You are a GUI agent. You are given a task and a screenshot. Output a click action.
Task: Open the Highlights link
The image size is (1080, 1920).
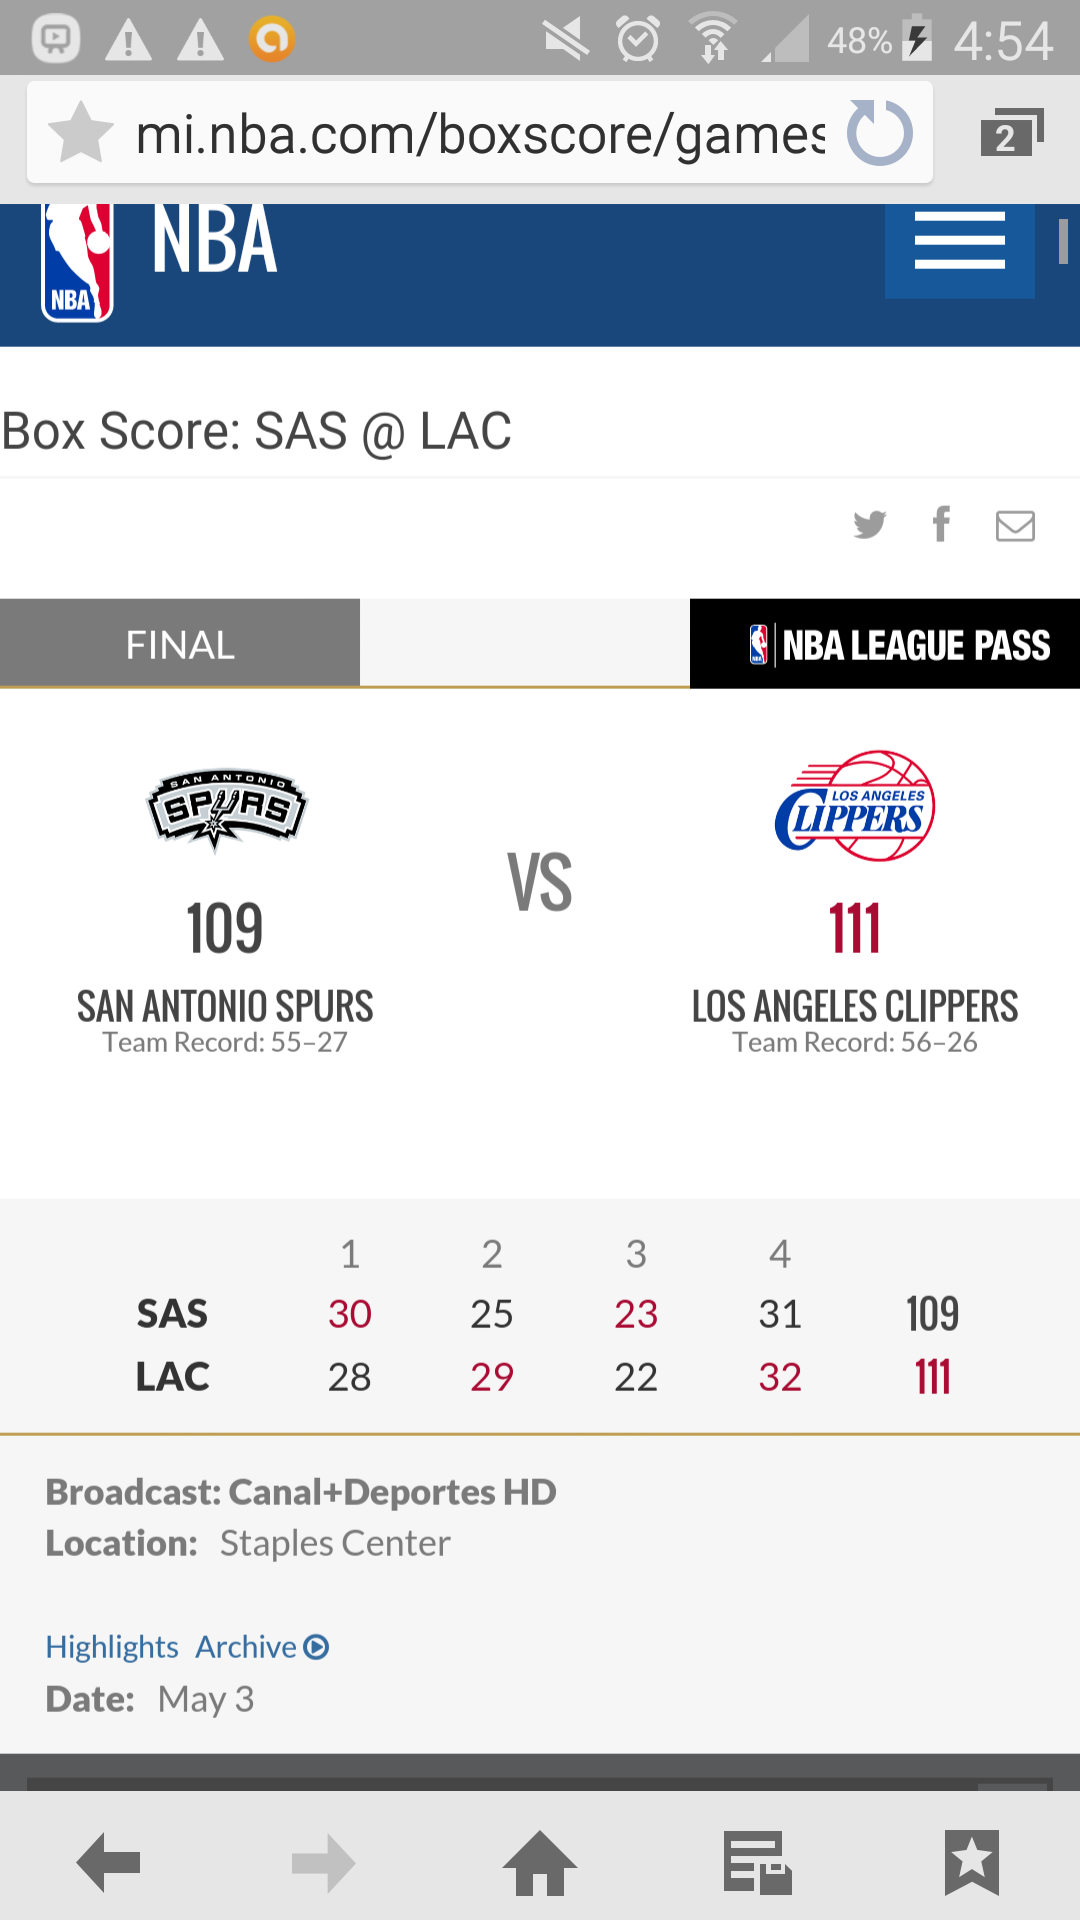(x=112, y=1646)
